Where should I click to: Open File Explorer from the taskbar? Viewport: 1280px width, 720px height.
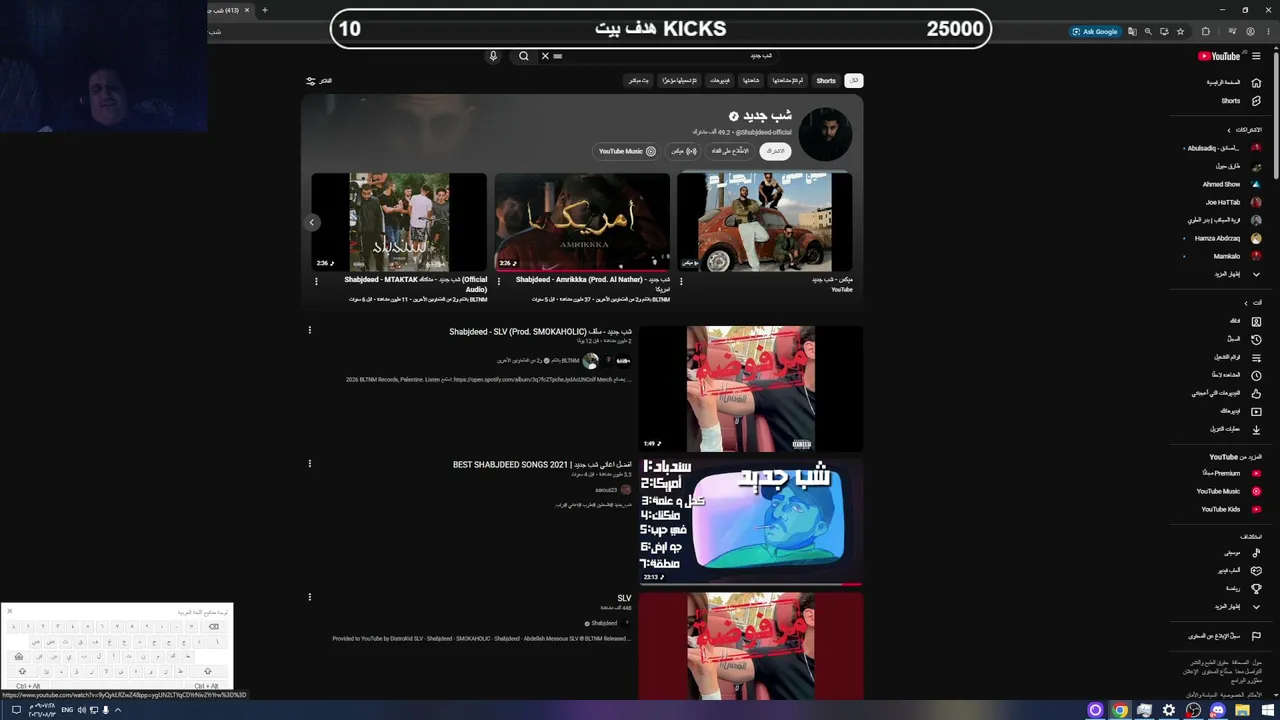(x=1242, y=710)
